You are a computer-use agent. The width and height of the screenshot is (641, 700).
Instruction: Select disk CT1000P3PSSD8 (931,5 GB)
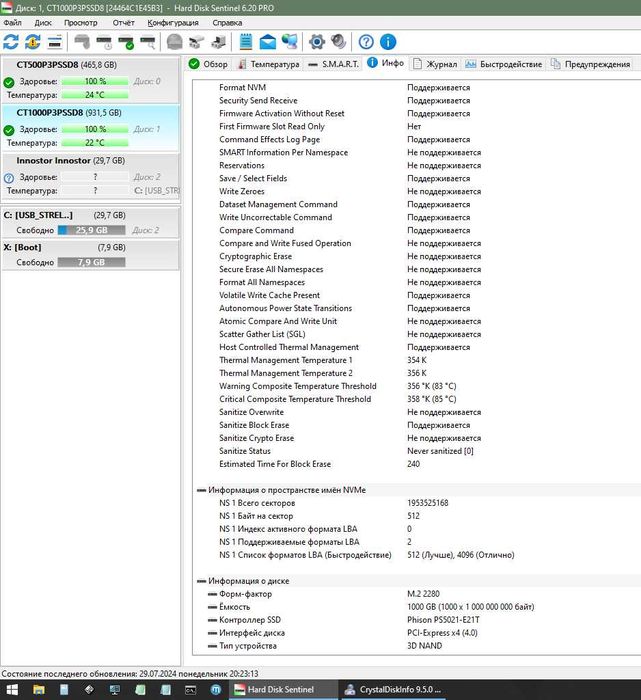[x=91, y=128]
